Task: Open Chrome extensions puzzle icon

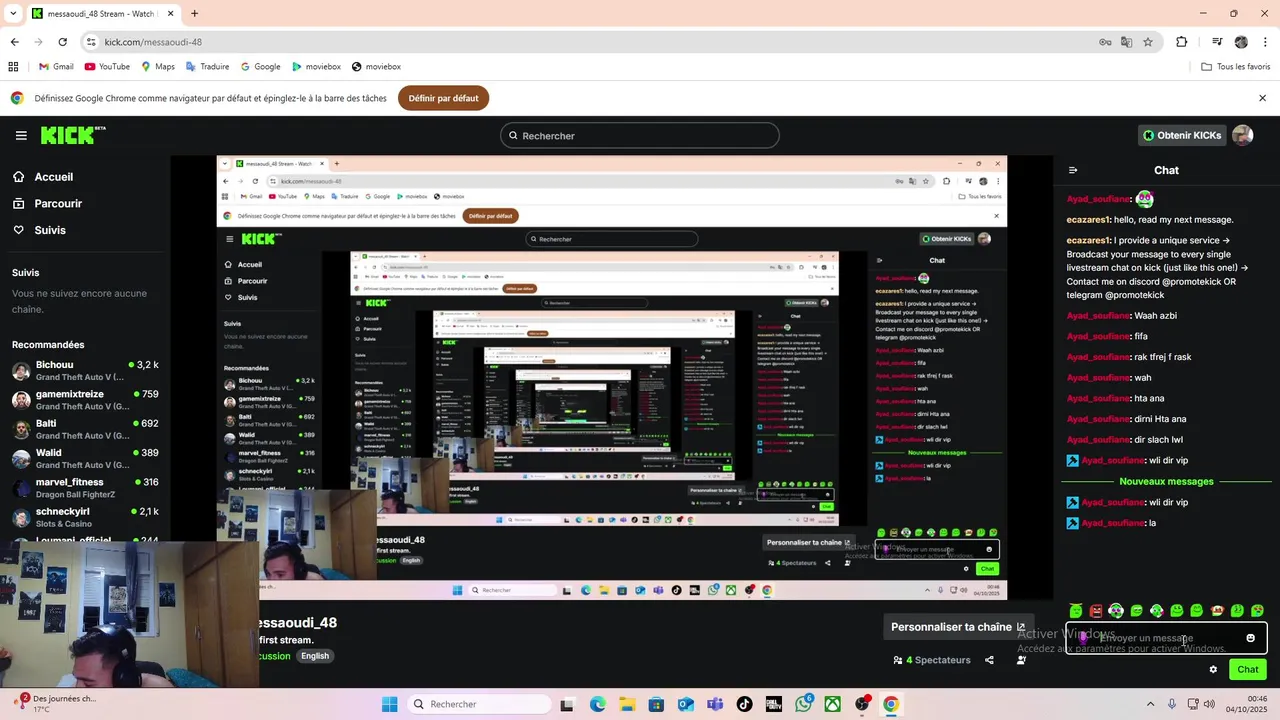Action: click(1181, 42)
